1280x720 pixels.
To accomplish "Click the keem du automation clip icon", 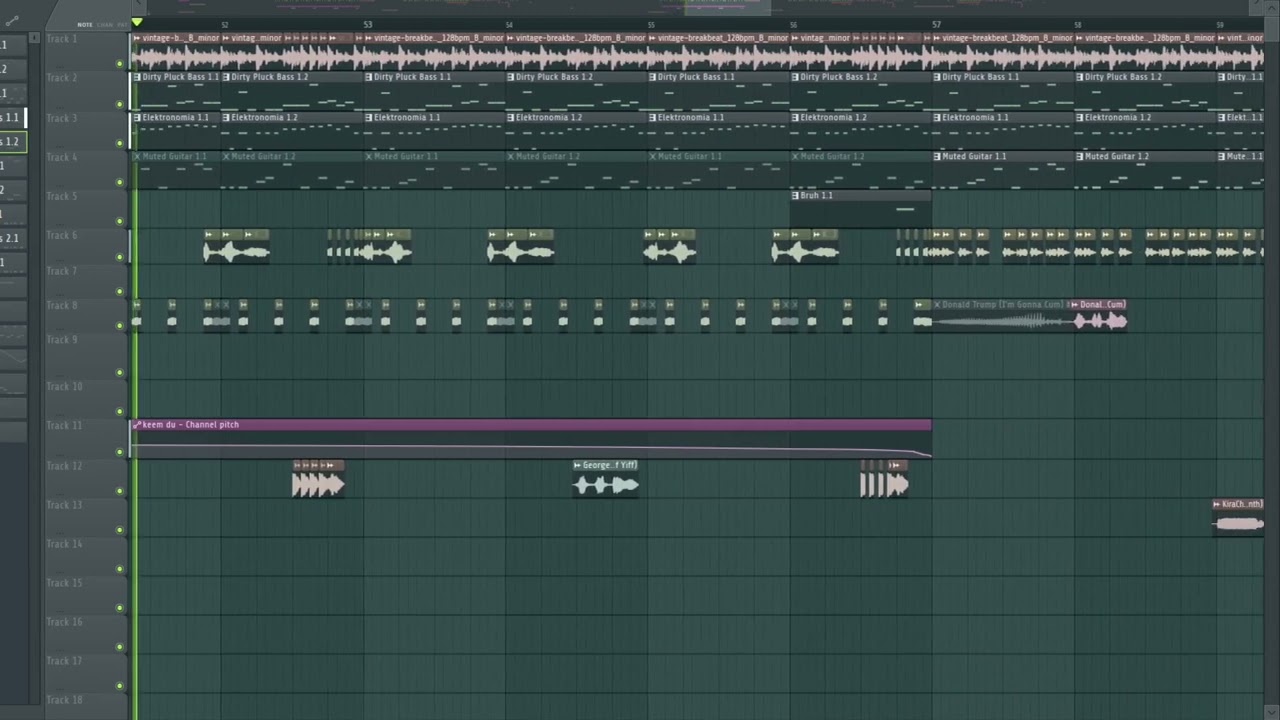I will (x=137, y=425).
